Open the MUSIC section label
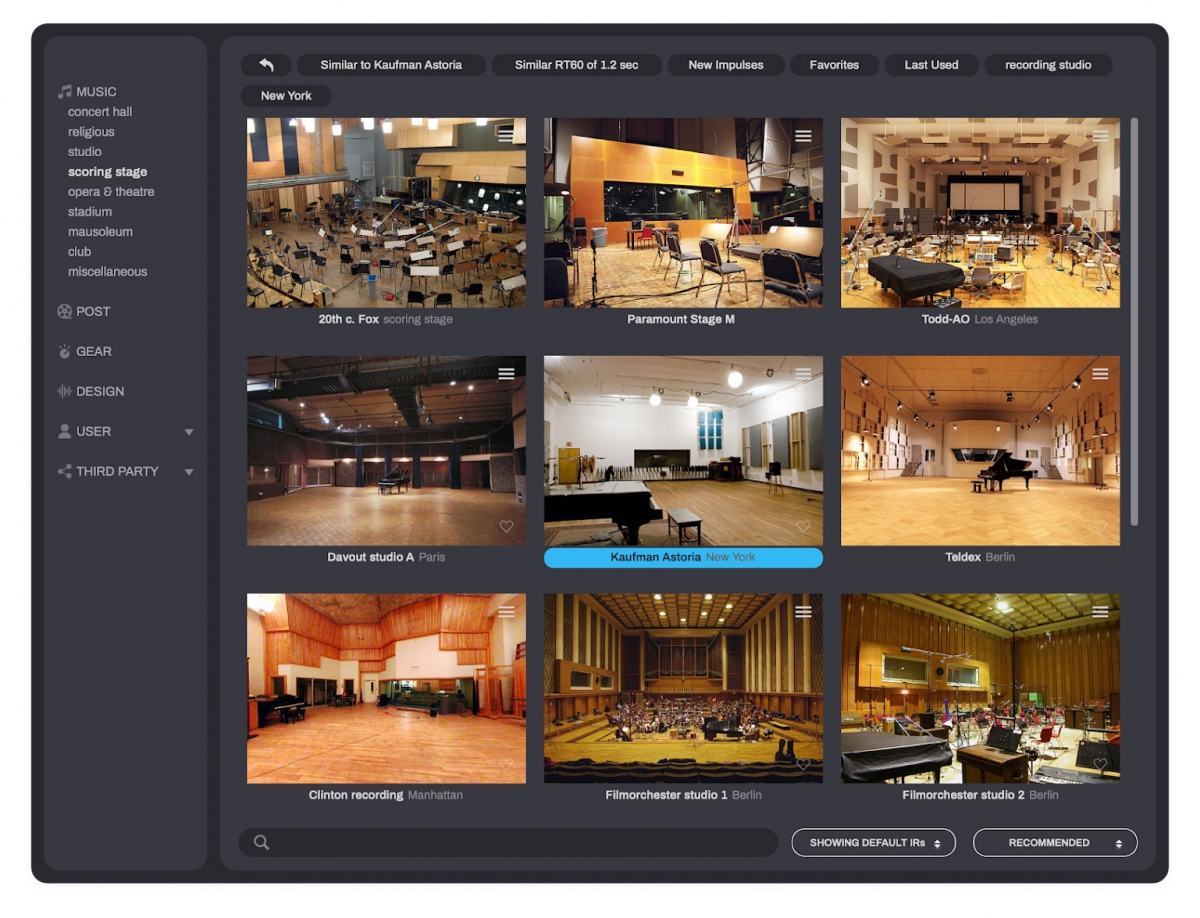Screen dimensions: 1200x918 (x=97, y=92)
